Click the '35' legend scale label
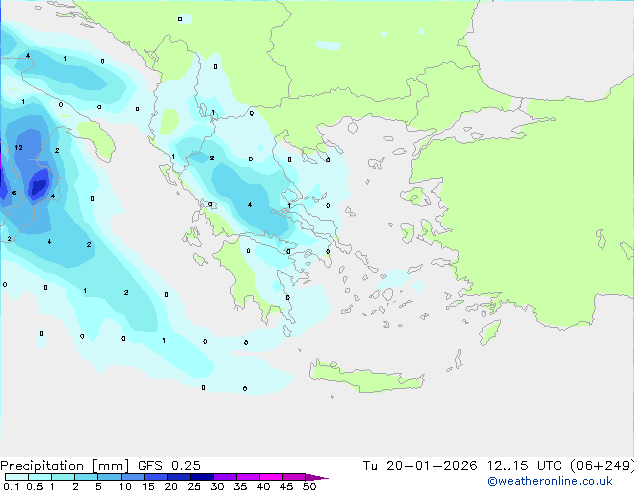634x490 pixels. click(x=240, y=486)
